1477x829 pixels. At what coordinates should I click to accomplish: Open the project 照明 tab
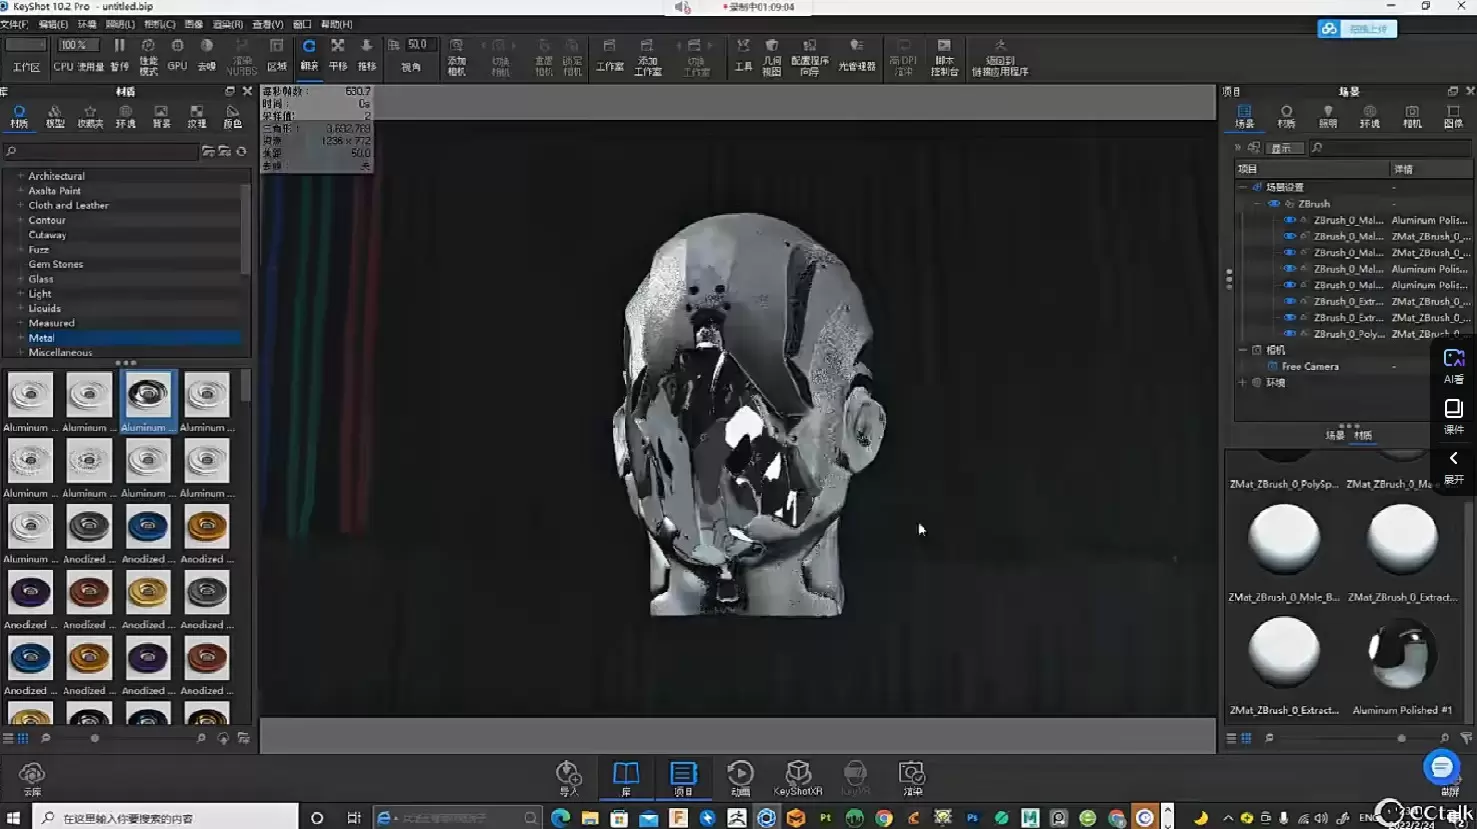(x=1328, y=117)
